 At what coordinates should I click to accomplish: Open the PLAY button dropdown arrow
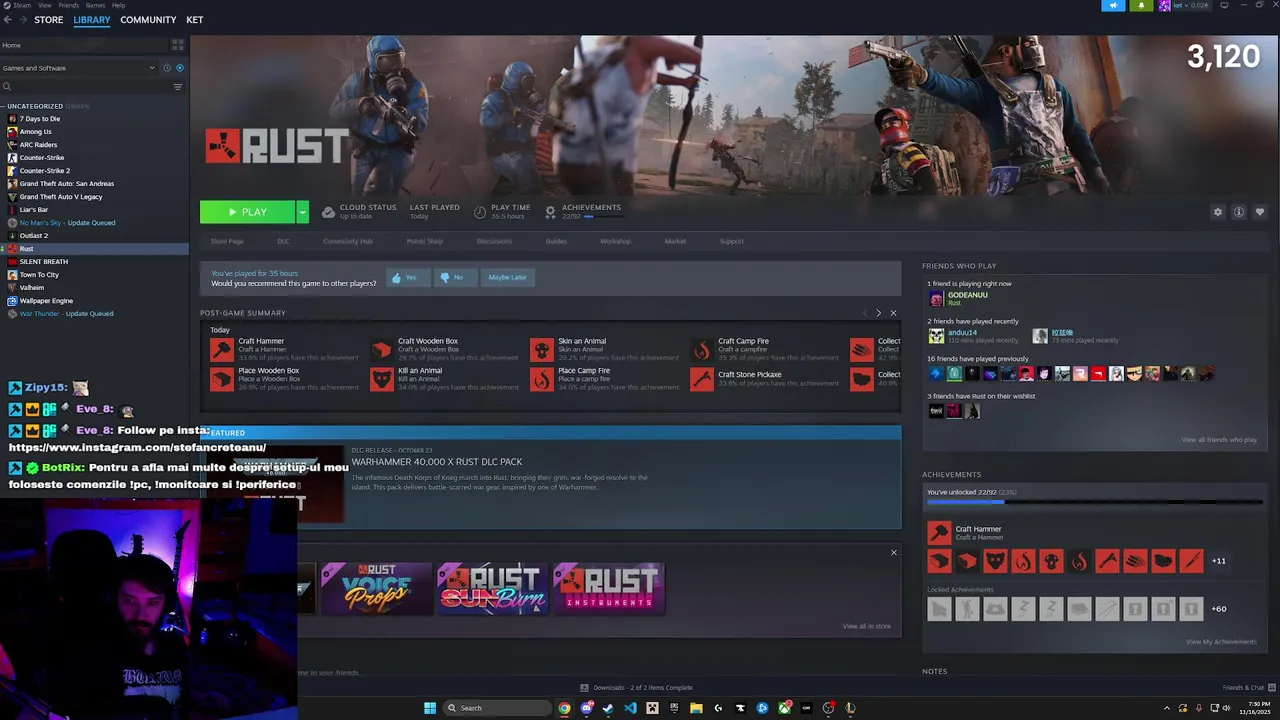302,212
